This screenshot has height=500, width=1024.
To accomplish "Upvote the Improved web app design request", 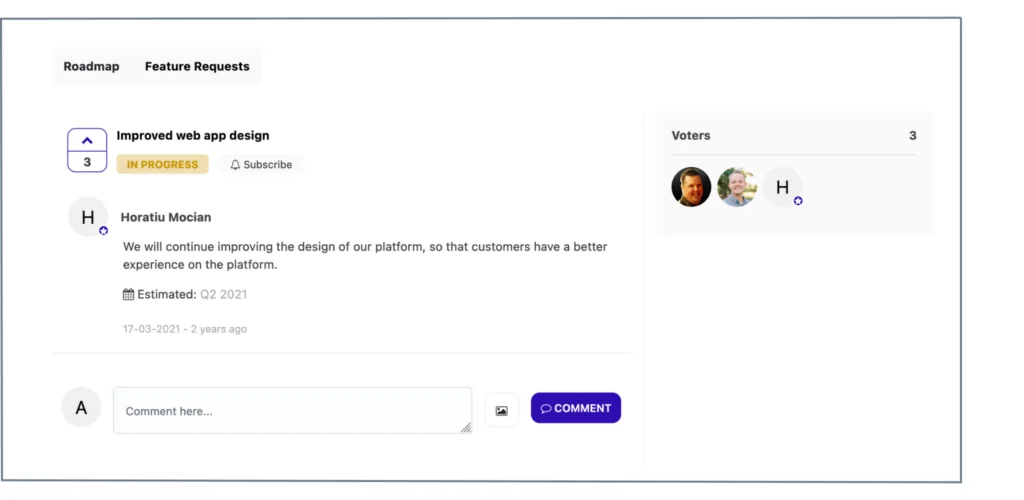I will point(87,140).
